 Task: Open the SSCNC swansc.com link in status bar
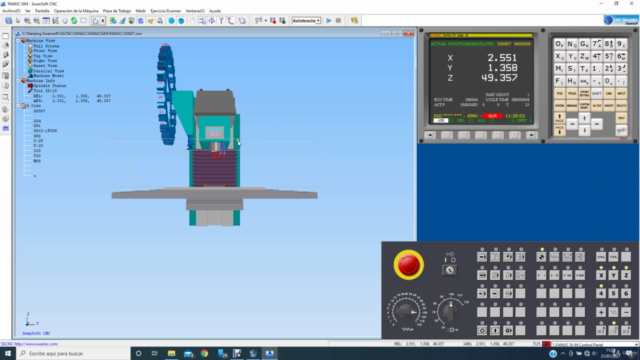29,344
